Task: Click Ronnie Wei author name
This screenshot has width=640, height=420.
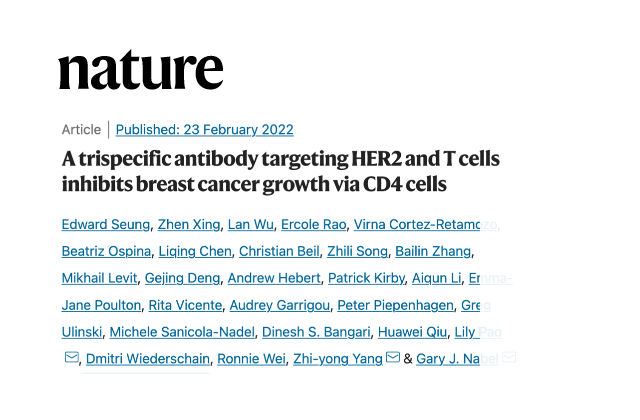Action: pyautogui.click(x=251, y=359)
